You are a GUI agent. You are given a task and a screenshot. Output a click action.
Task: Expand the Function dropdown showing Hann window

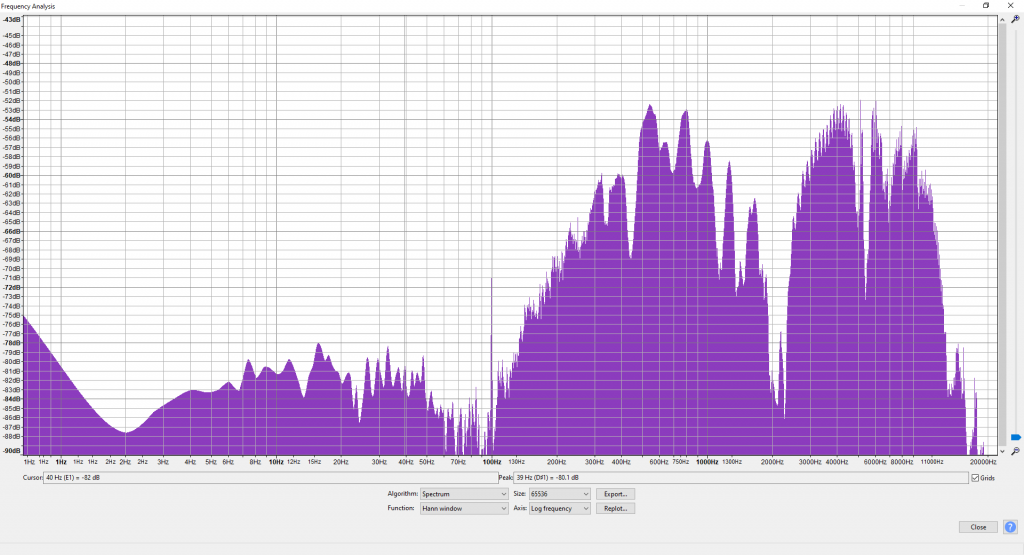pyautogui.click(x=463, y=508)
